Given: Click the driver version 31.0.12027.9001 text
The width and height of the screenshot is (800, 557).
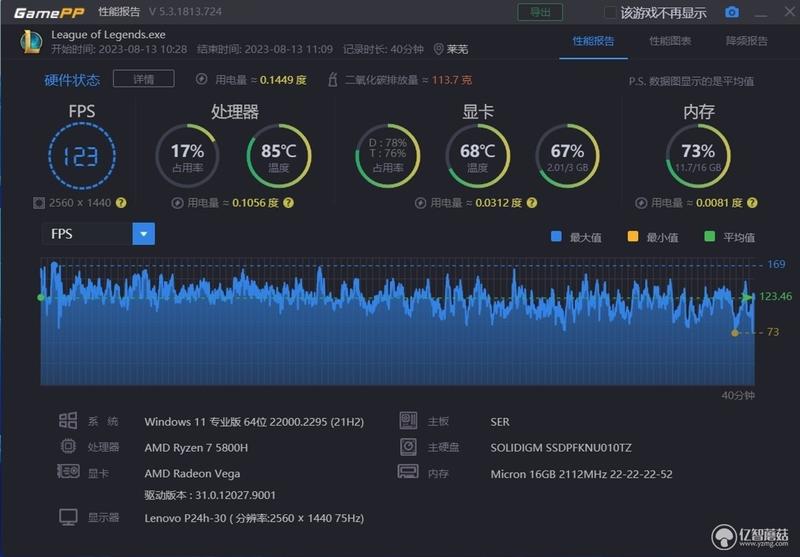Looking at the screenshot, I should [210, 495].
